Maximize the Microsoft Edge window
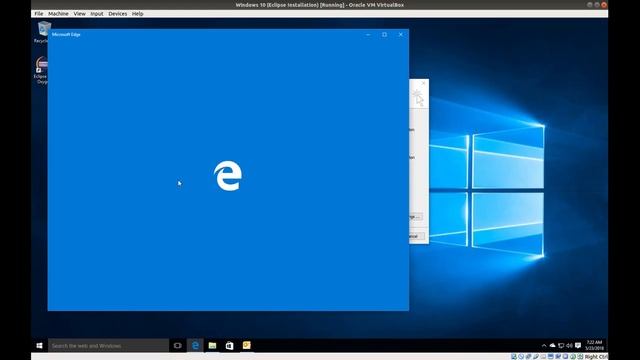The width and height of the screenshot is (640, 360). pos(384,35)
